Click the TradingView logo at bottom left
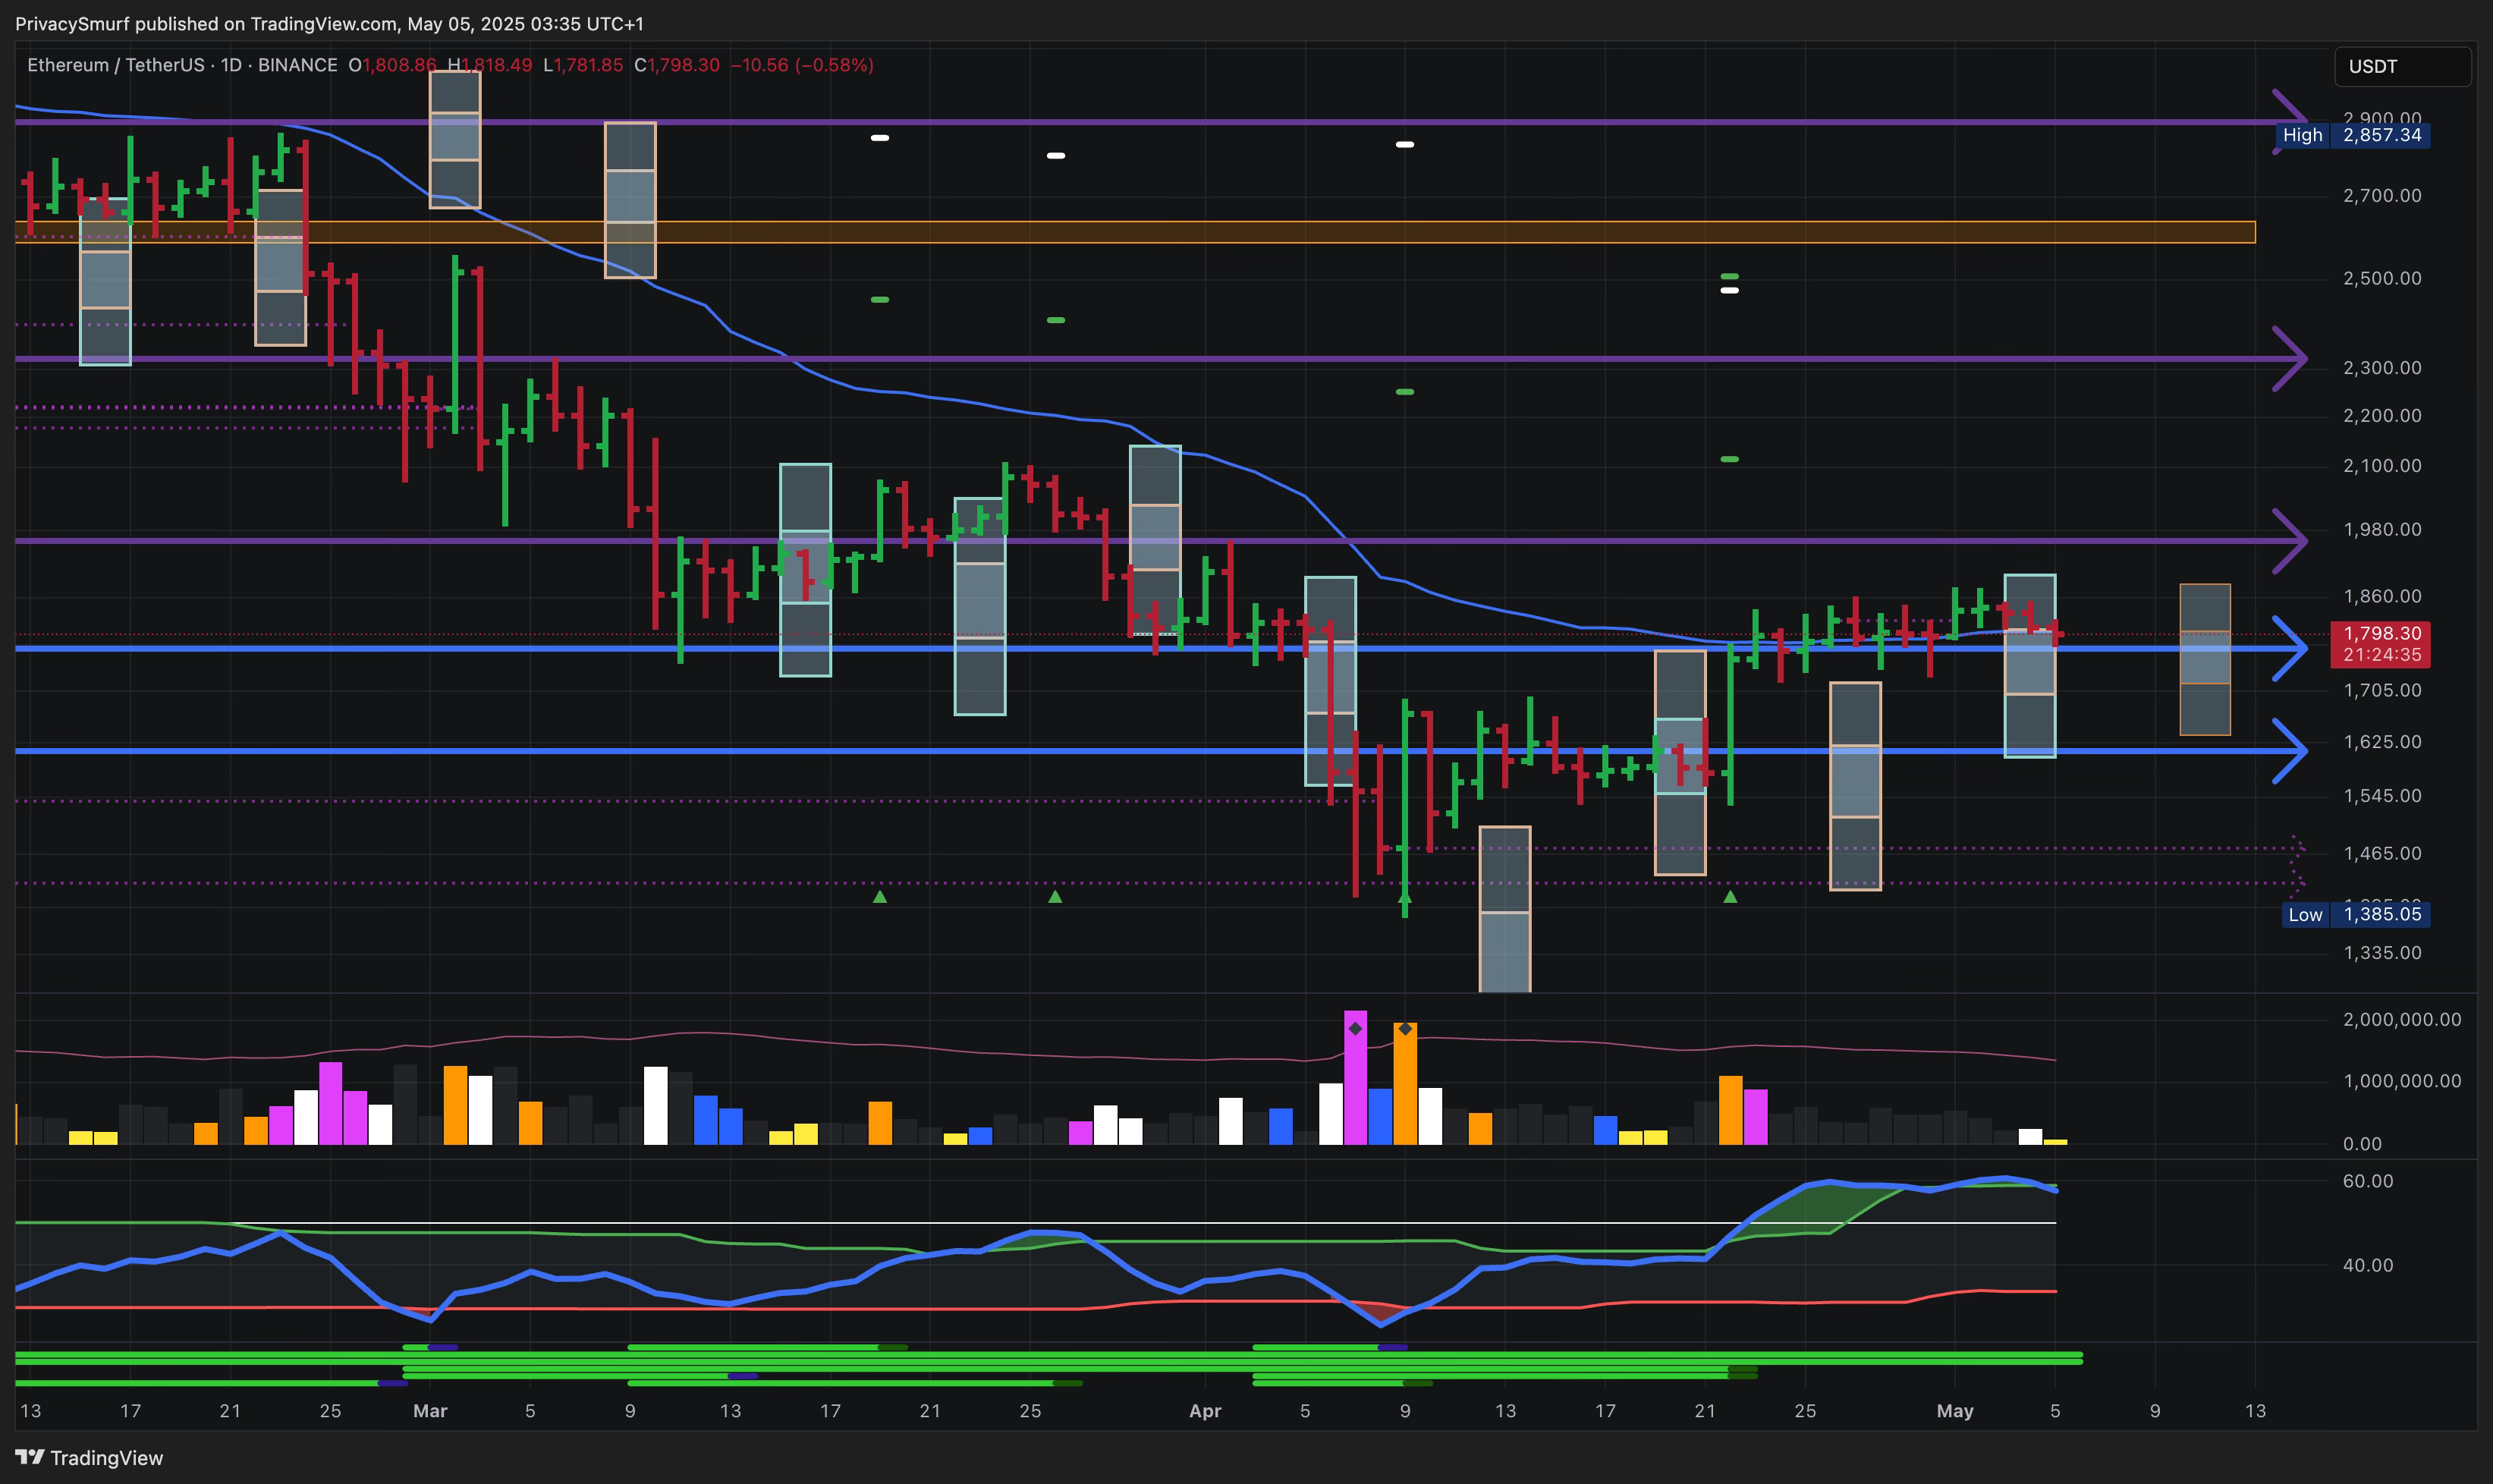 coord(88,1457)
